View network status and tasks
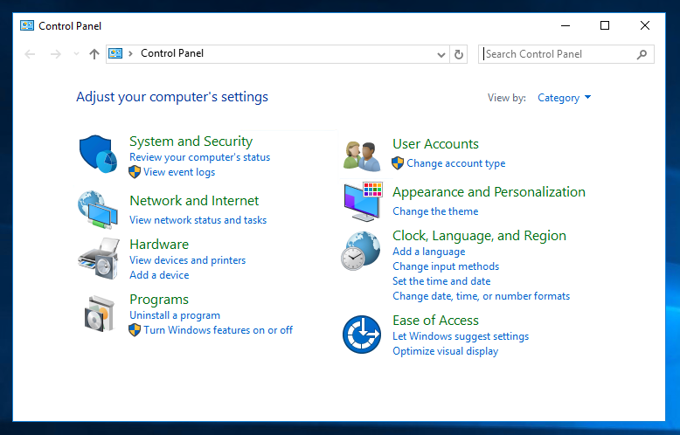 pyautogui.click(x=198, y=220)
